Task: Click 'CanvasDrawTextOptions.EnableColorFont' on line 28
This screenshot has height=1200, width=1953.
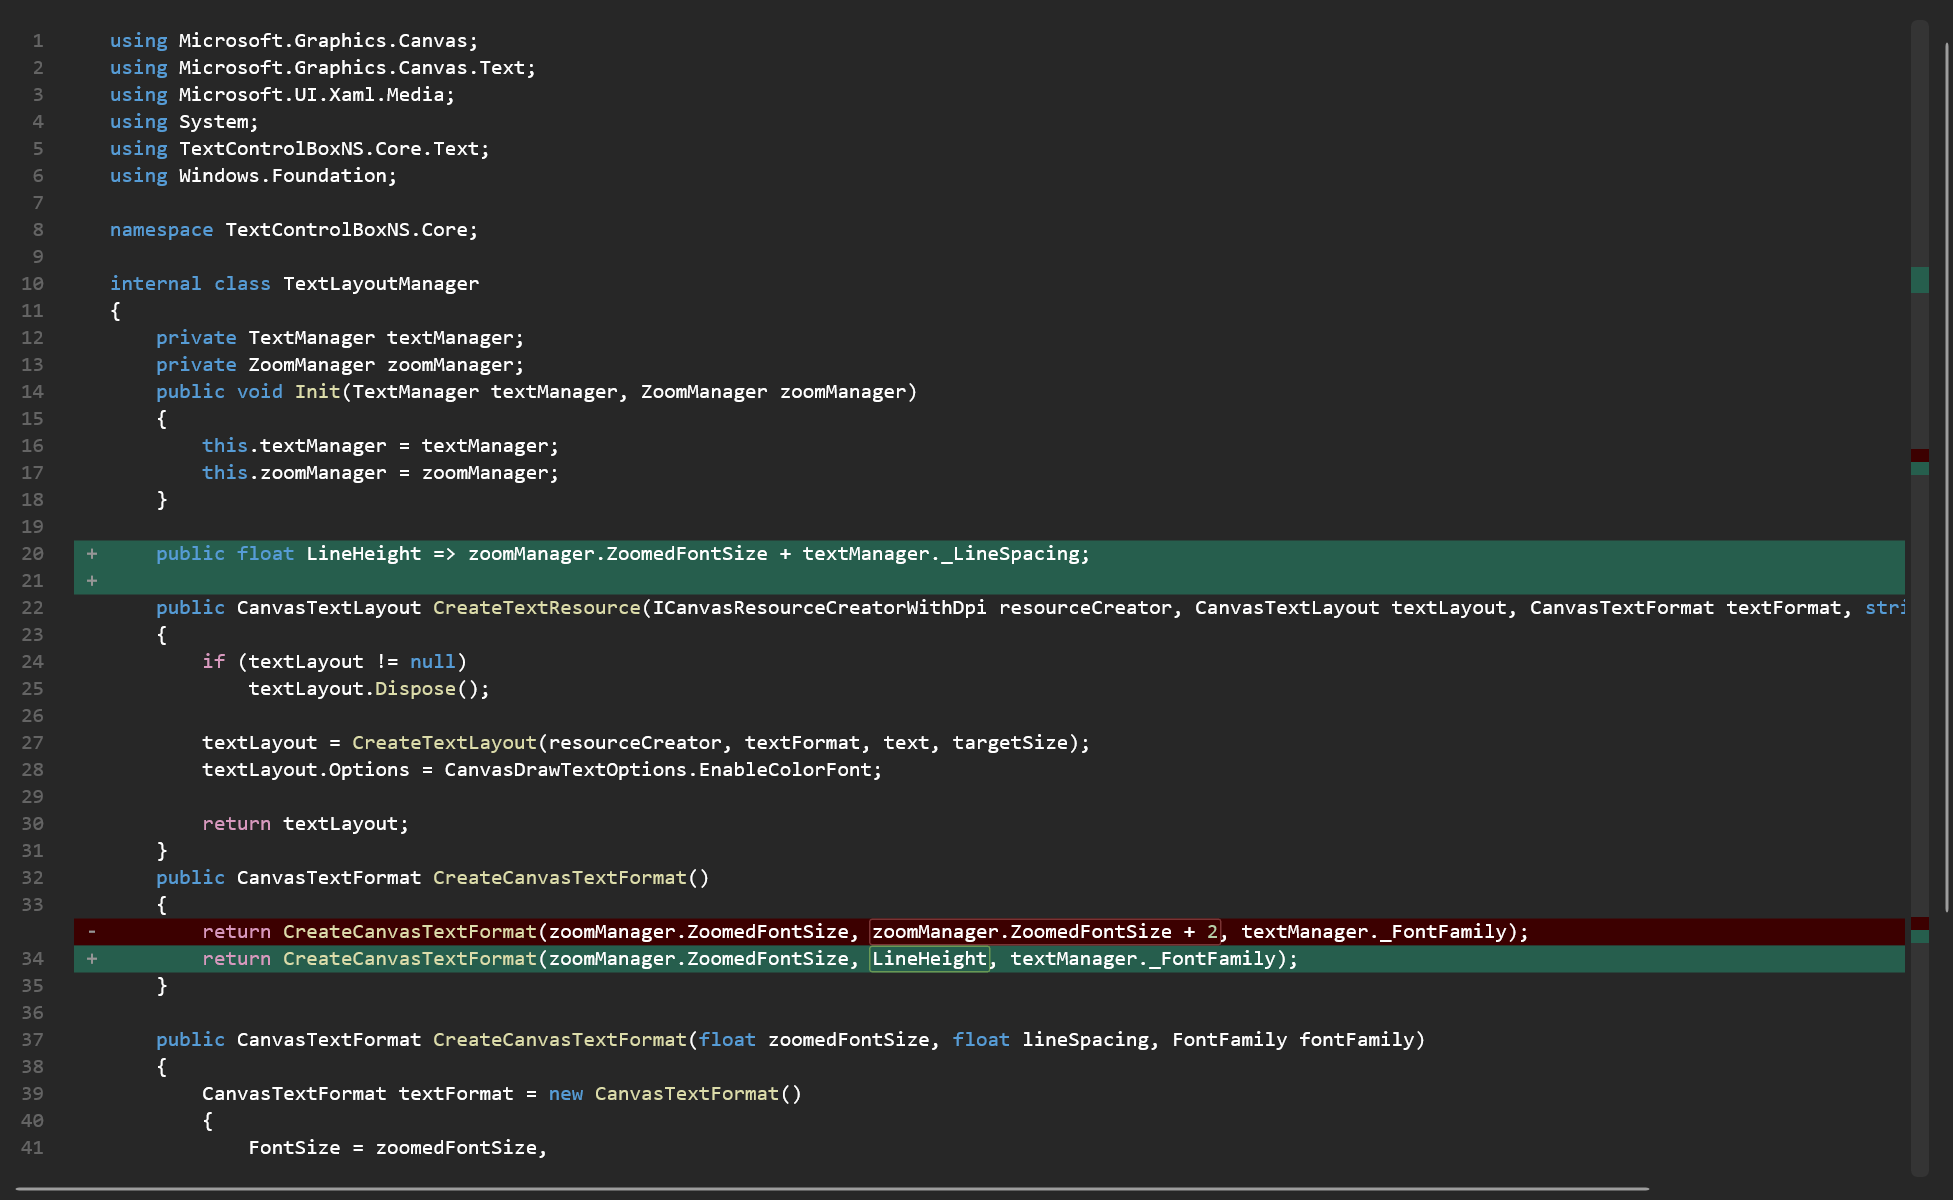Action: [x=658, y=770]
